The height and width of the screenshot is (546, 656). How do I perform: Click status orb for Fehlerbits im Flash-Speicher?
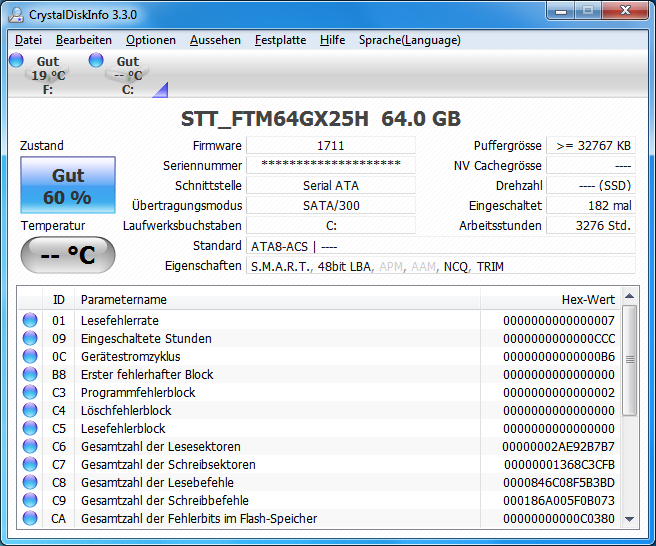30,518
